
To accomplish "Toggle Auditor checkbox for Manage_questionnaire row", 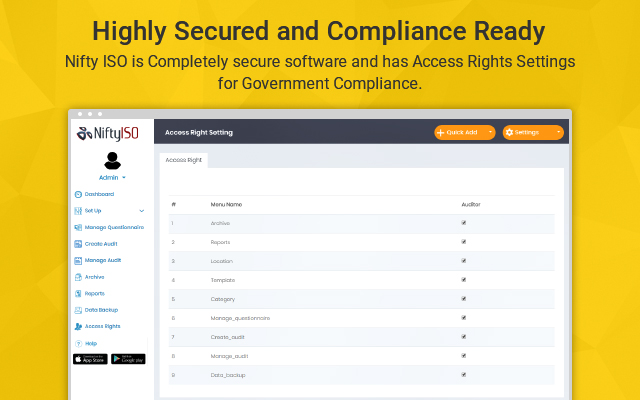I will coord(464,318).
